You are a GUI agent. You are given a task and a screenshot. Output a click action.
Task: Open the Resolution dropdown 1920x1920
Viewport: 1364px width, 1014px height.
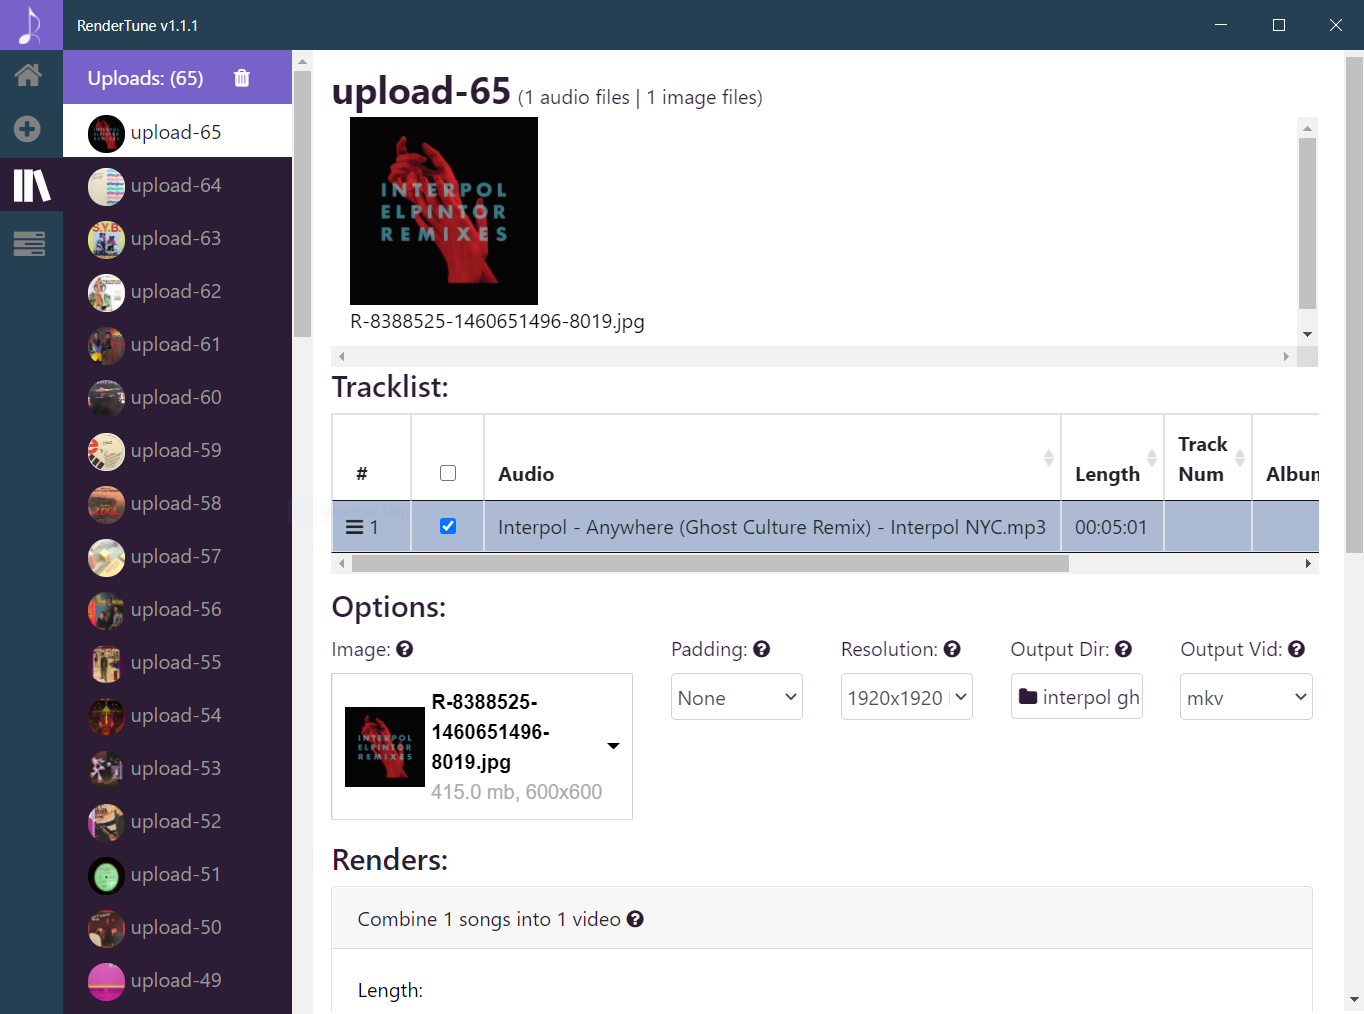click(x=907, y=697)
